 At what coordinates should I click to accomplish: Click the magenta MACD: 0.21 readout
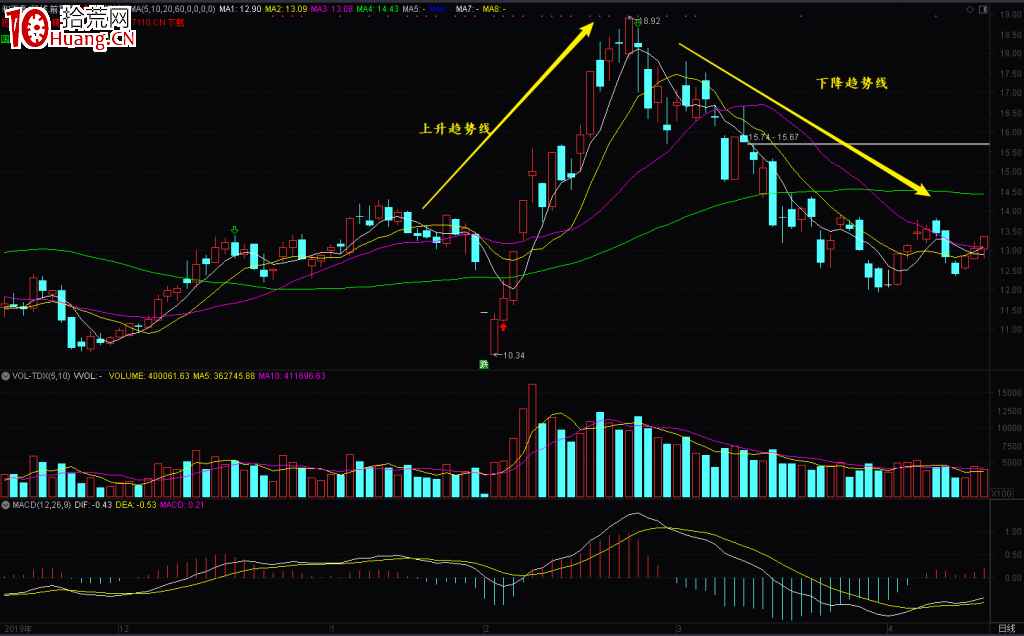point(182,505)
